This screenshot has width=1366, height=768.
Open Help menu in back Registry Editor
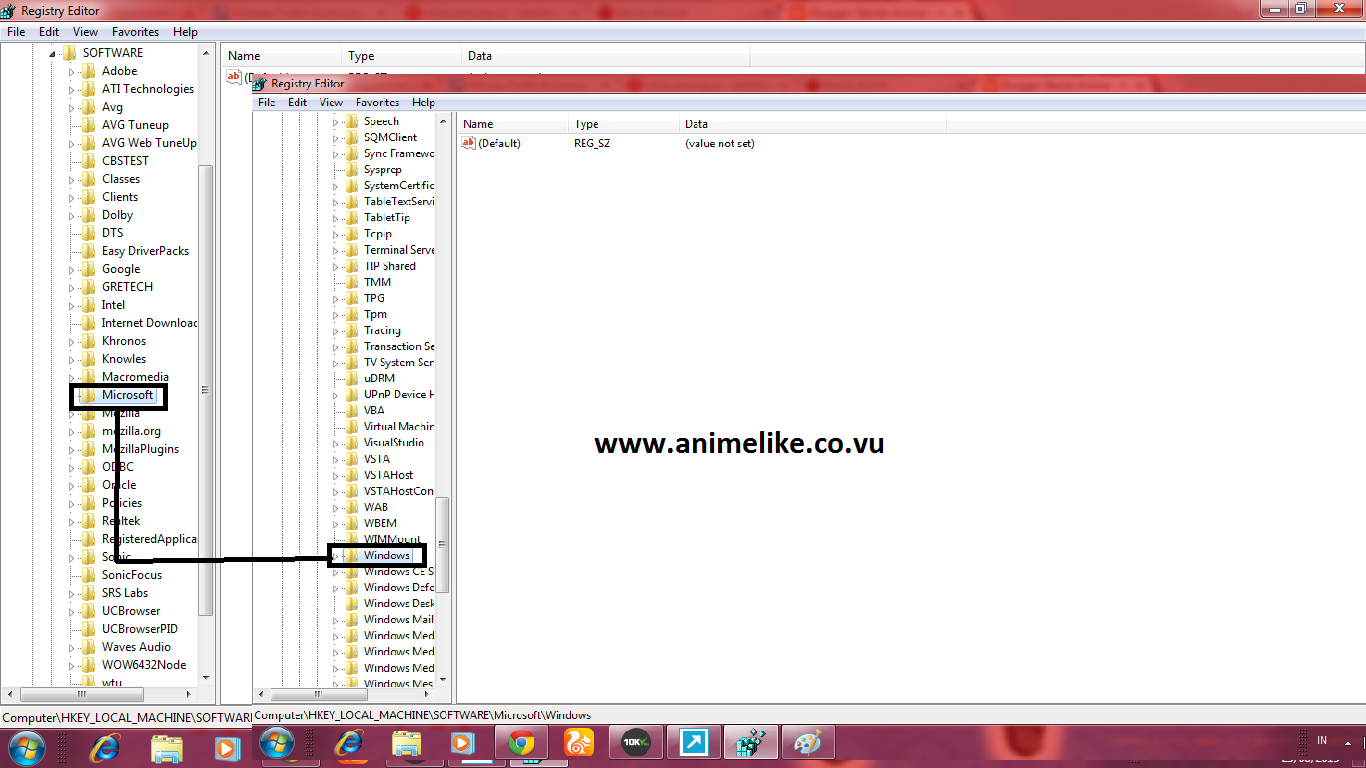click(185, 32)
